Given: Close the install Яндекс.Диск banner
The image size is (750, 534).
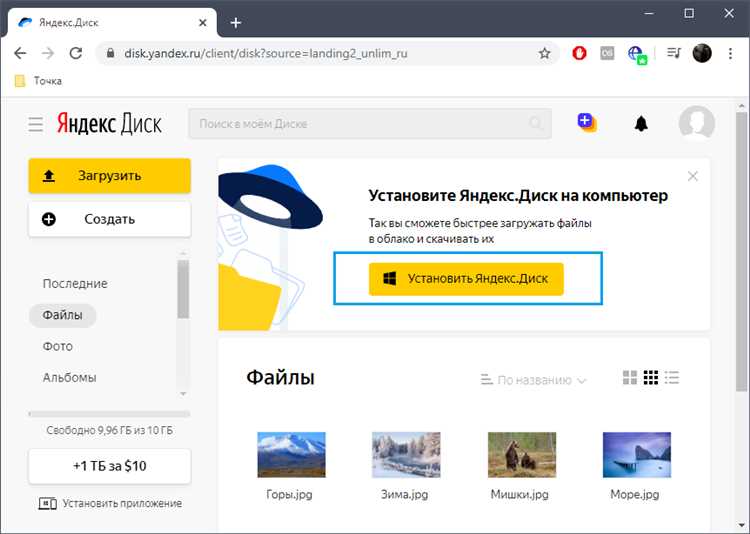Looking at the screenshot, I should (693, 176).
